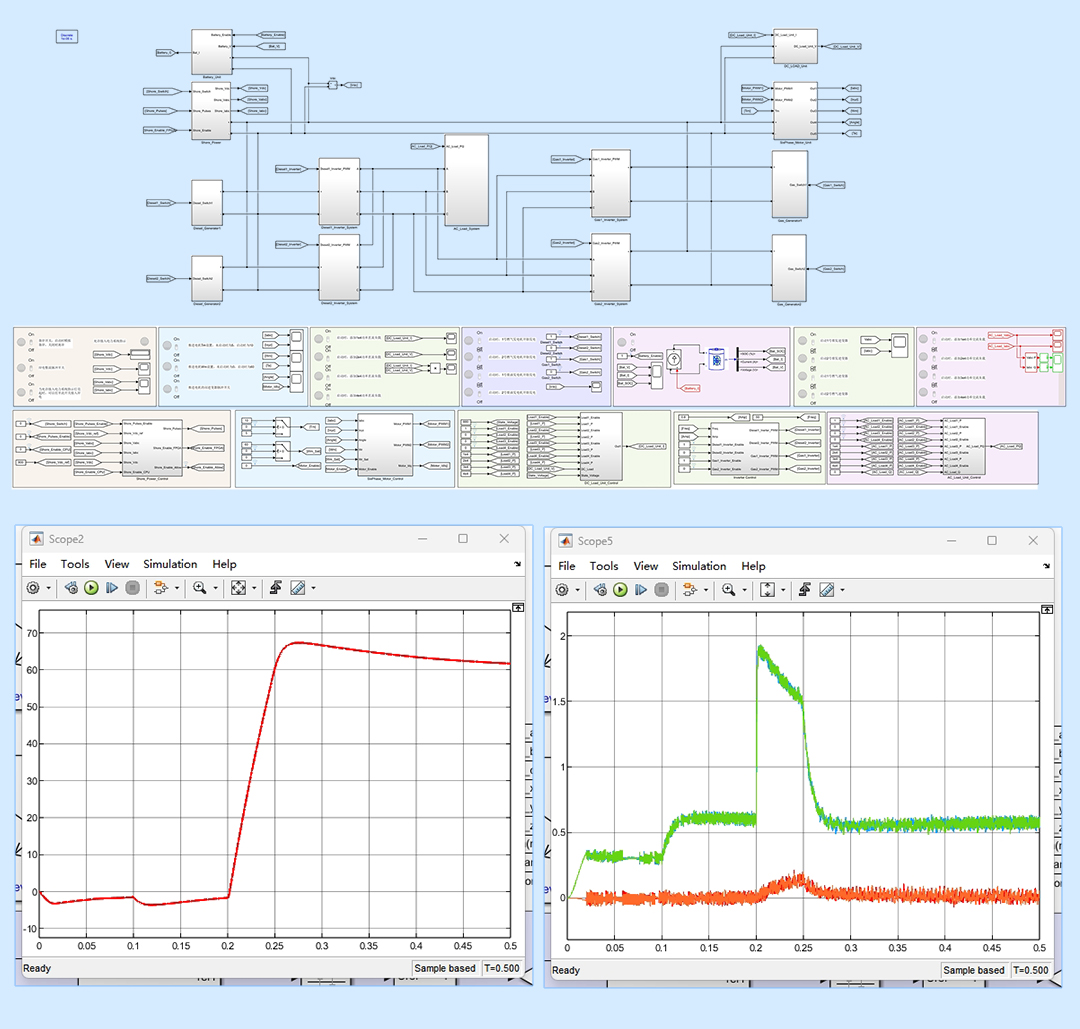Screen dimensions: 1080x1029
Task: Select the Zoom magnifier tool in Scope5
Action: [x=729, y=590]
